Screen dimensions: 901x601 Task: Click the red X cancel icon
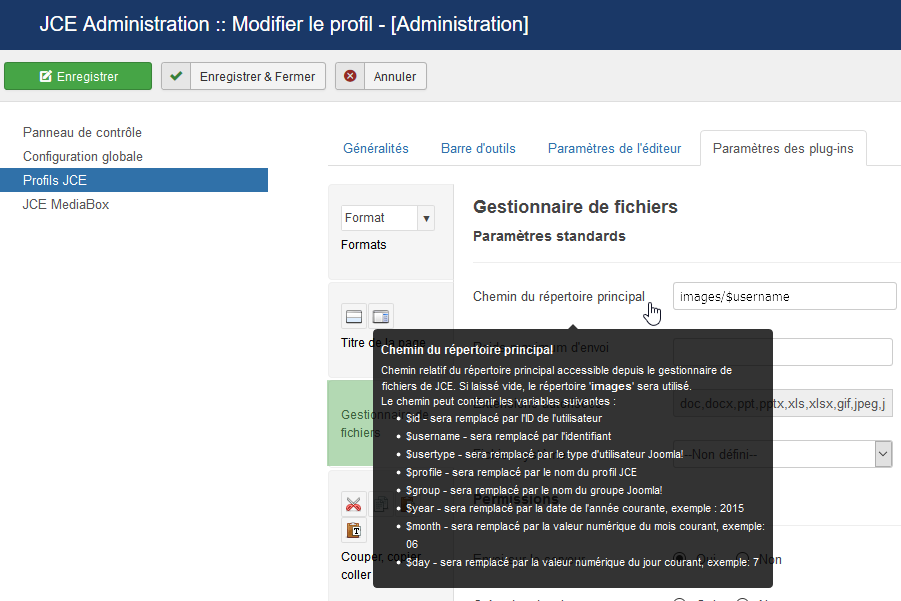point(350,76)
